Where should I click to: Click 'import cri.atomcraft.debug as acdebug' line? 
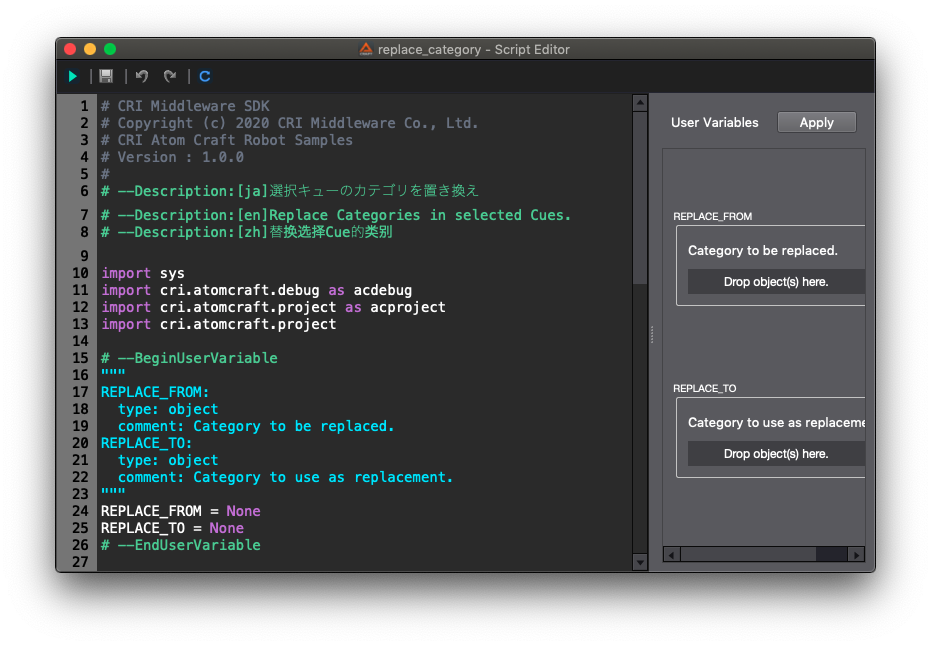click(x=256, y=290)
